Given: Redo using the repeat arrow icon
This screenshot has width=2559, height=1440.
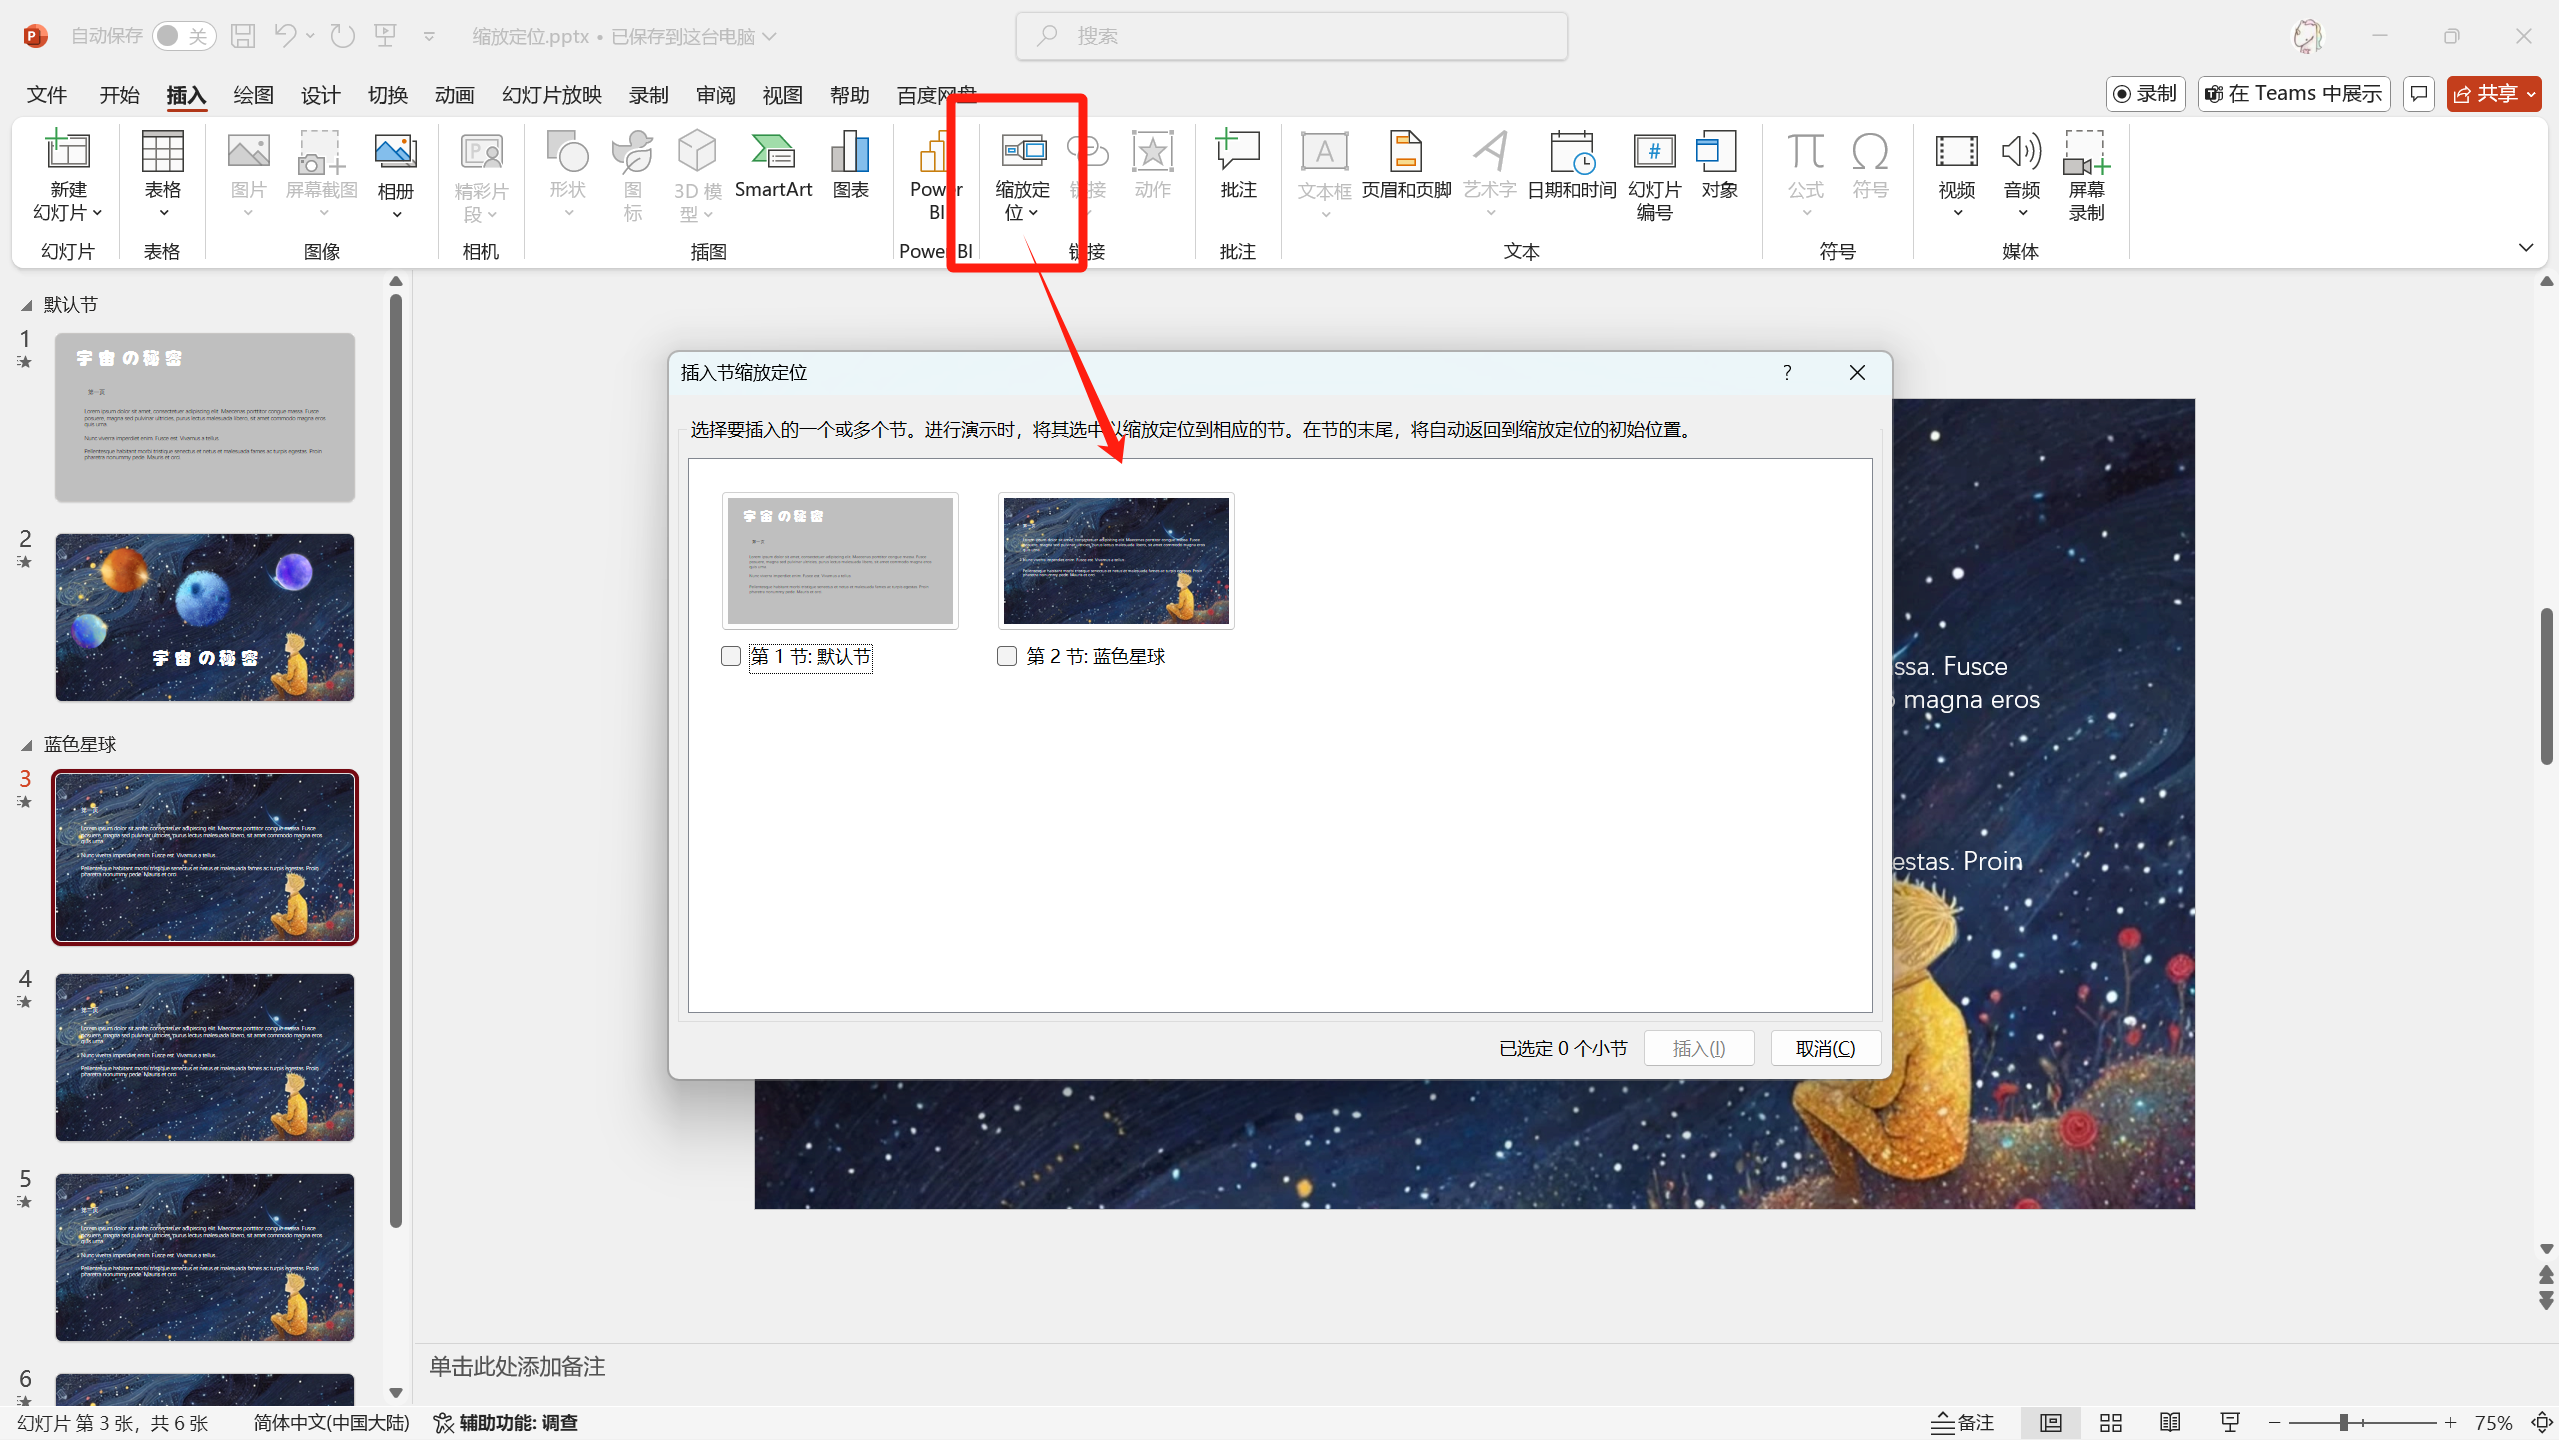Looking at the screenshot, I should coord(343,36).
